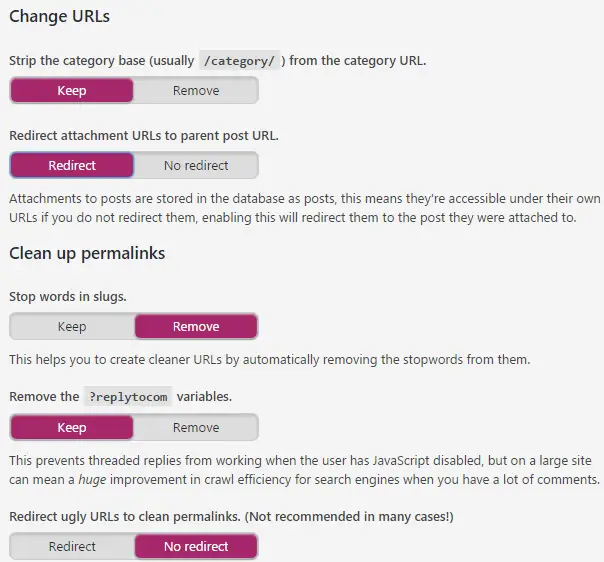The image size is (604, 562).
Task: Click the "Clean up permalinks" section heading
Action: tap(87, 253)
